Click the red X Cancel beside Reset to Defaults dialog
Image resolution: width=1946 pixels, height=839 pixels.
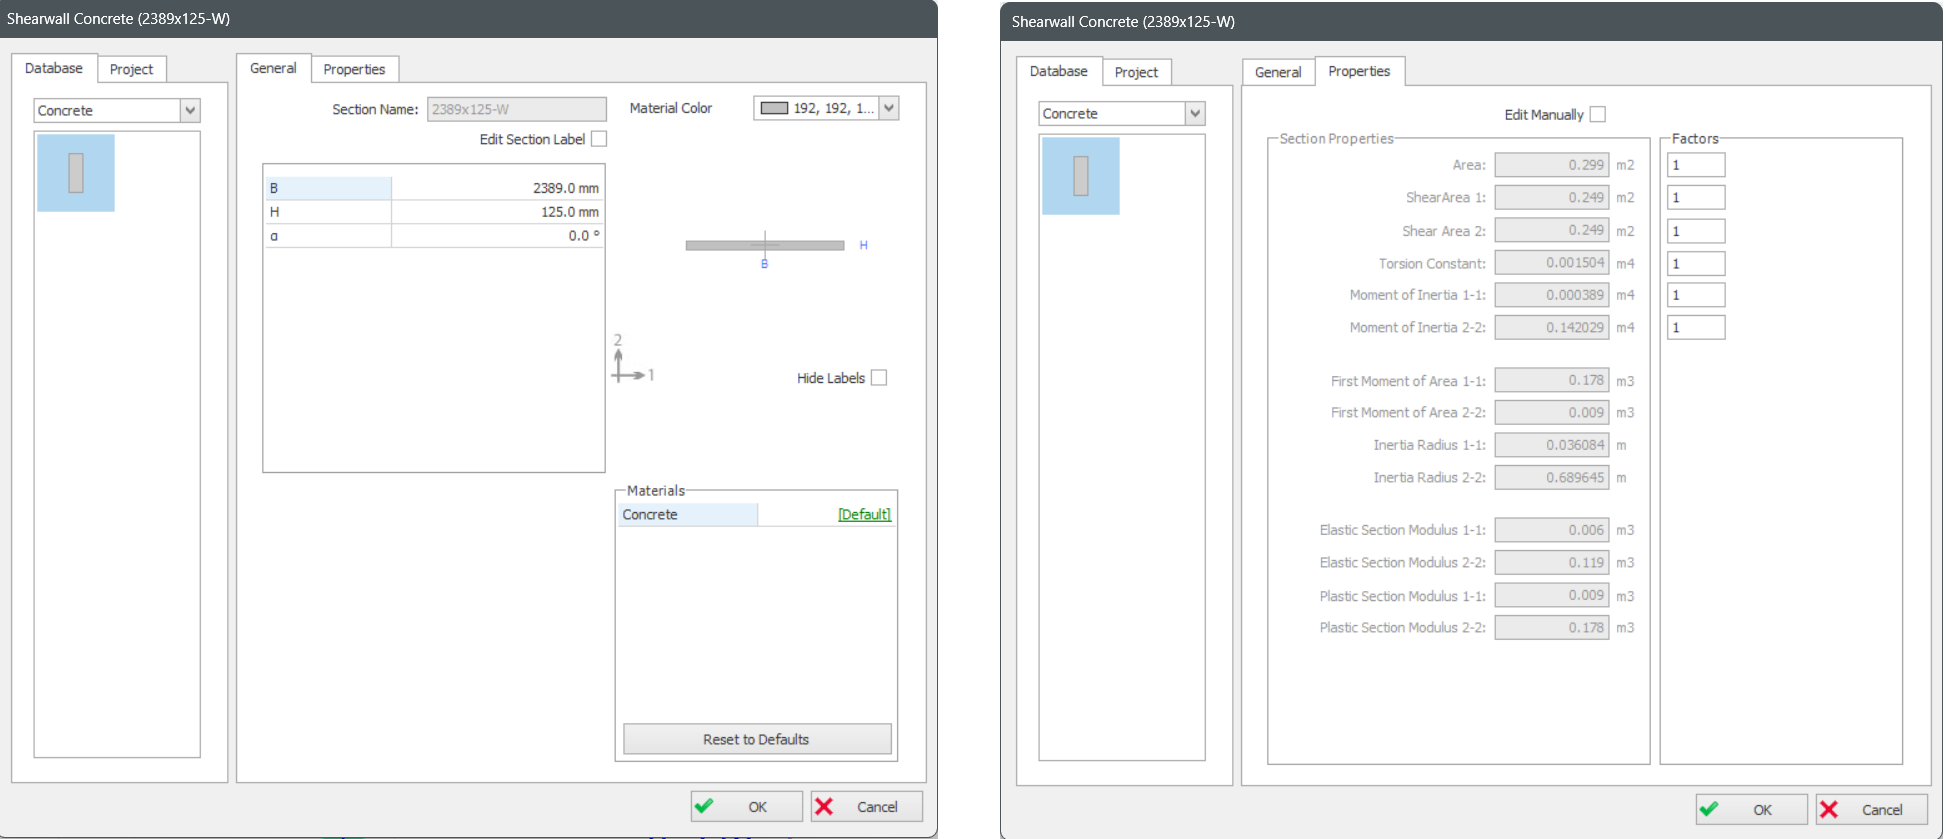866,807
